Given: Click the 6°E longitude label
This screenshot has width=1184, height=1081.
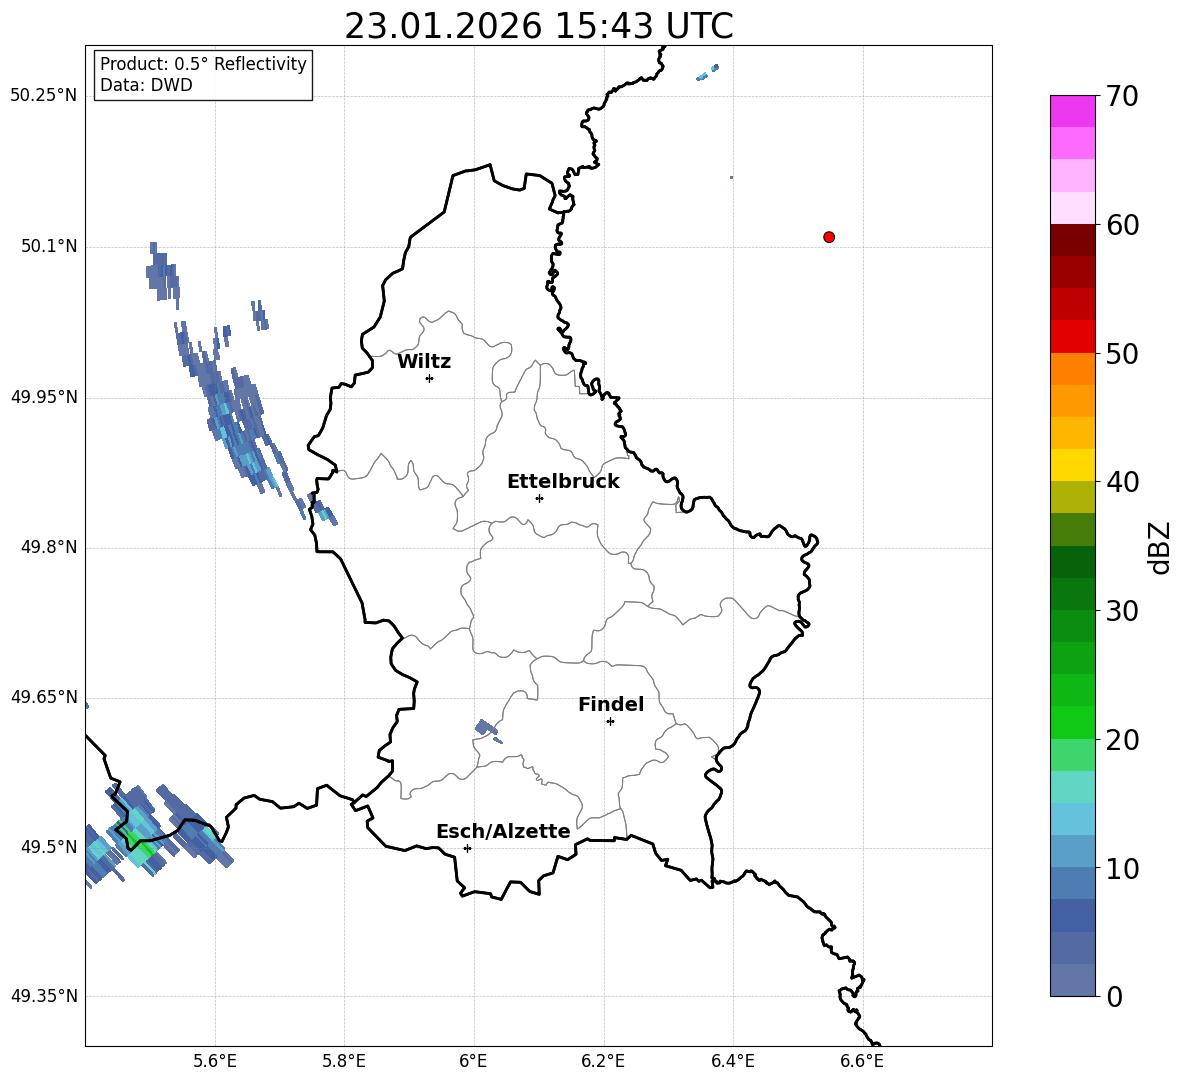Looking at the screenshot, I should [x=473, y=1061].
